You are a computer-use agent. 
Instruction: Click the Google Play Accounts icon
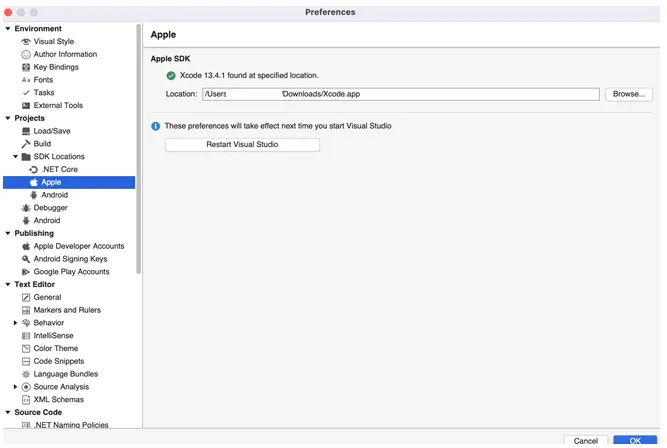[26, 272]
